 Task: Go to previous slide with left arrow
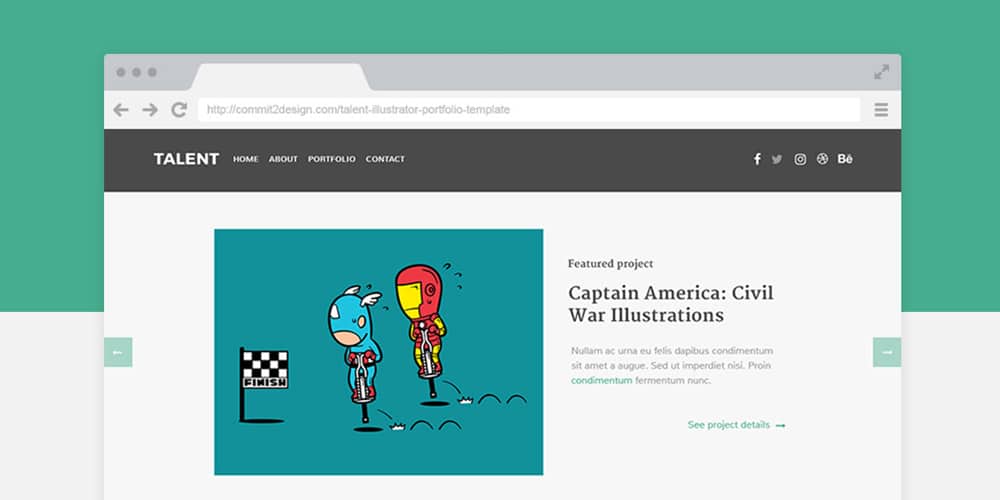point(118,352)
